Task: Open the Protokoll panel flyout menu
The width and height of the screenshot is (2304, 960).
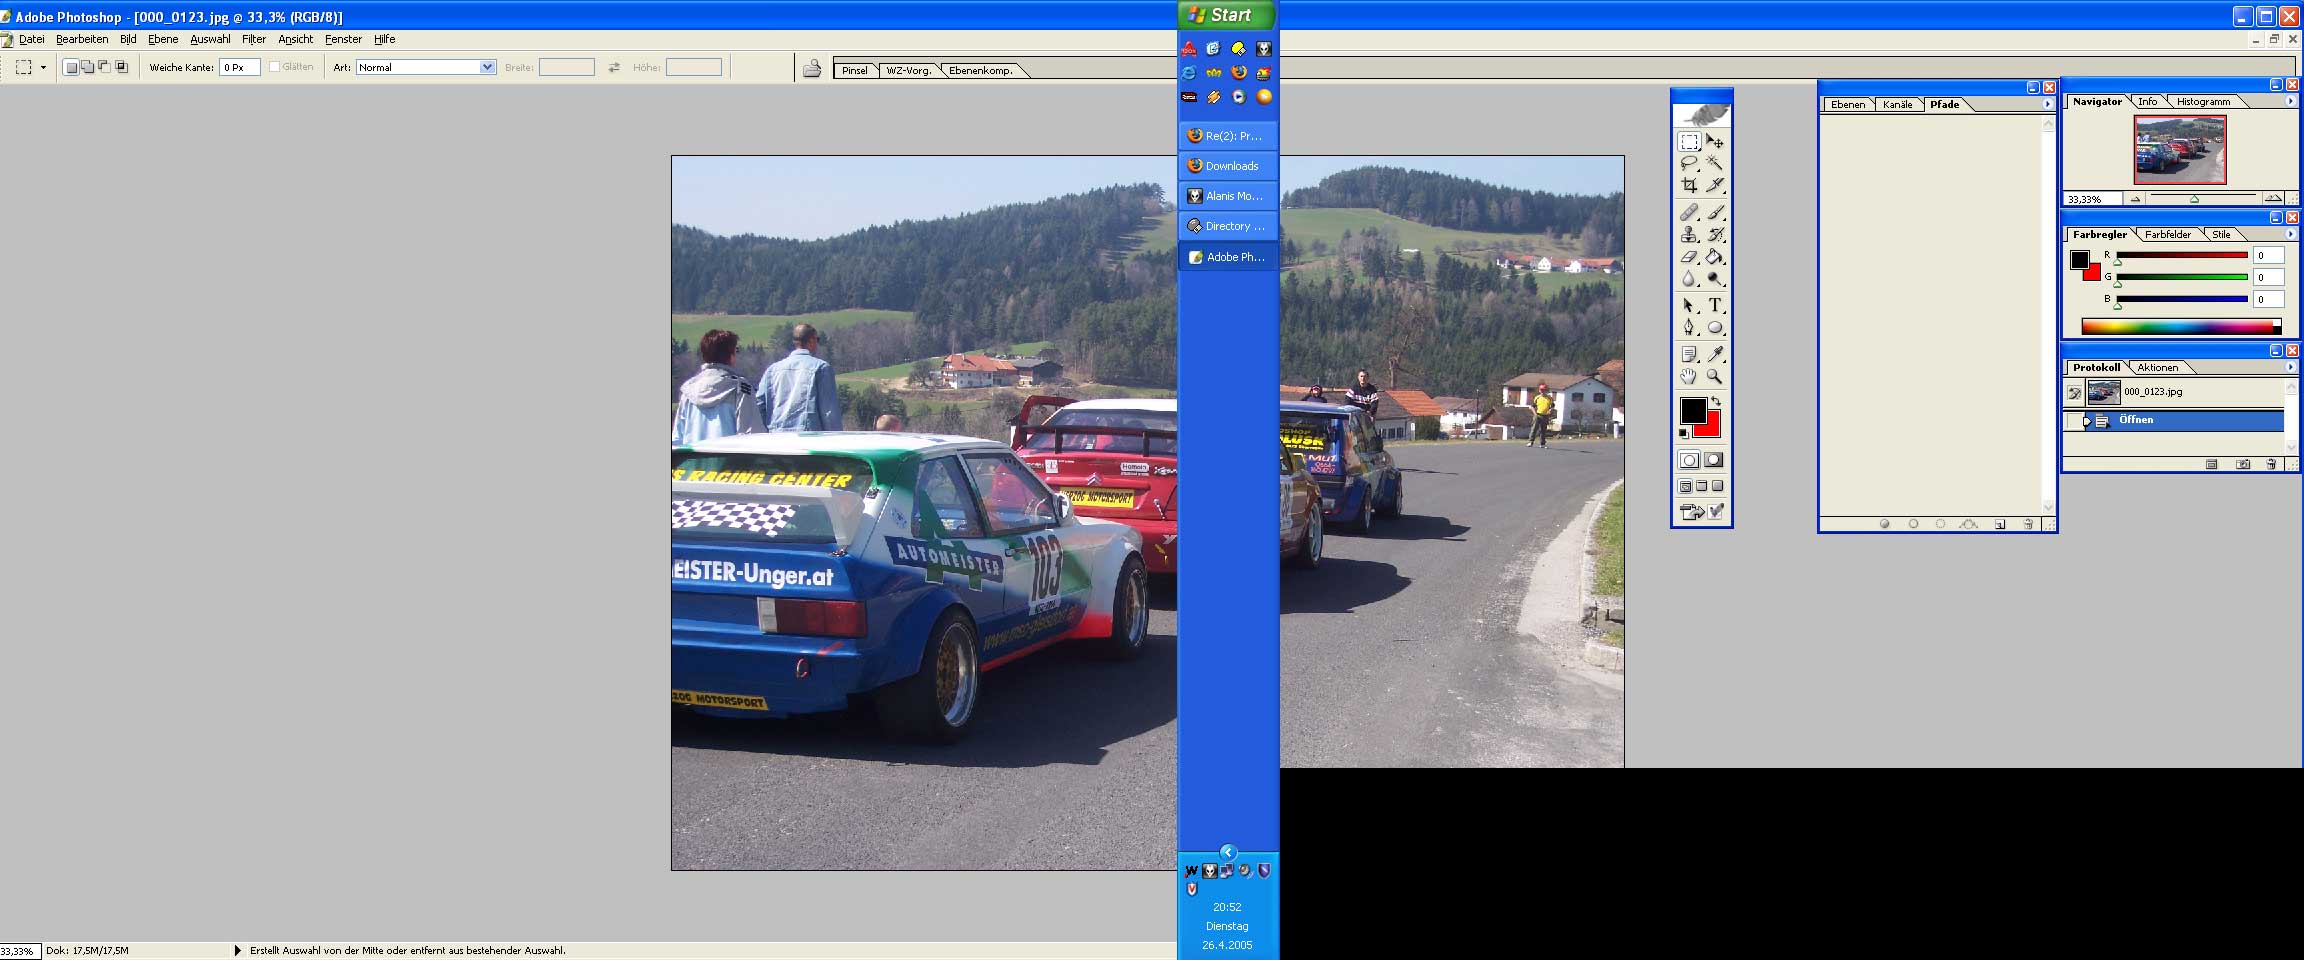Action: pos(2291,367)
